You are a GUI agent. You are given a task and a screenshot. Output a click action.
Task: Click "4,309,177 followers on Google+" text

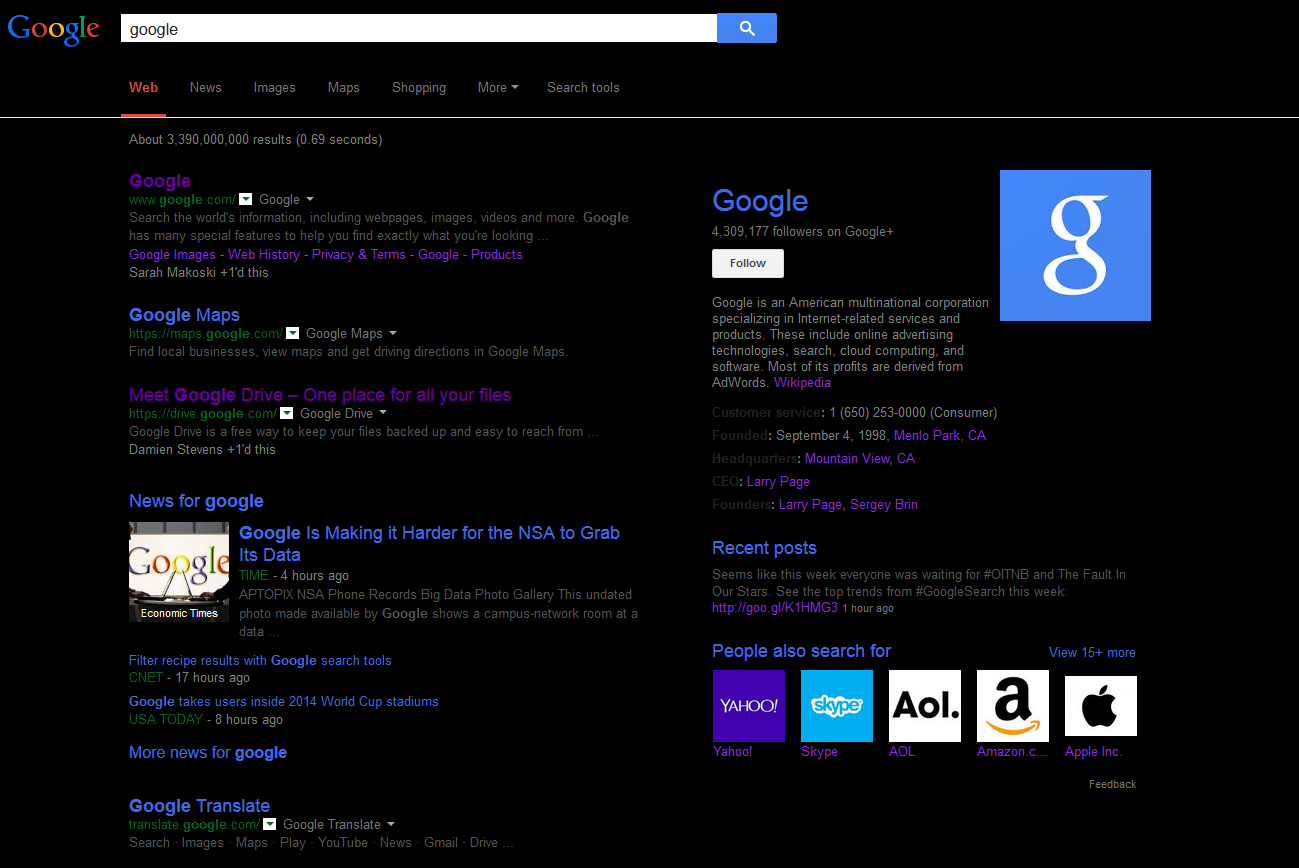(x=803, y=231)
